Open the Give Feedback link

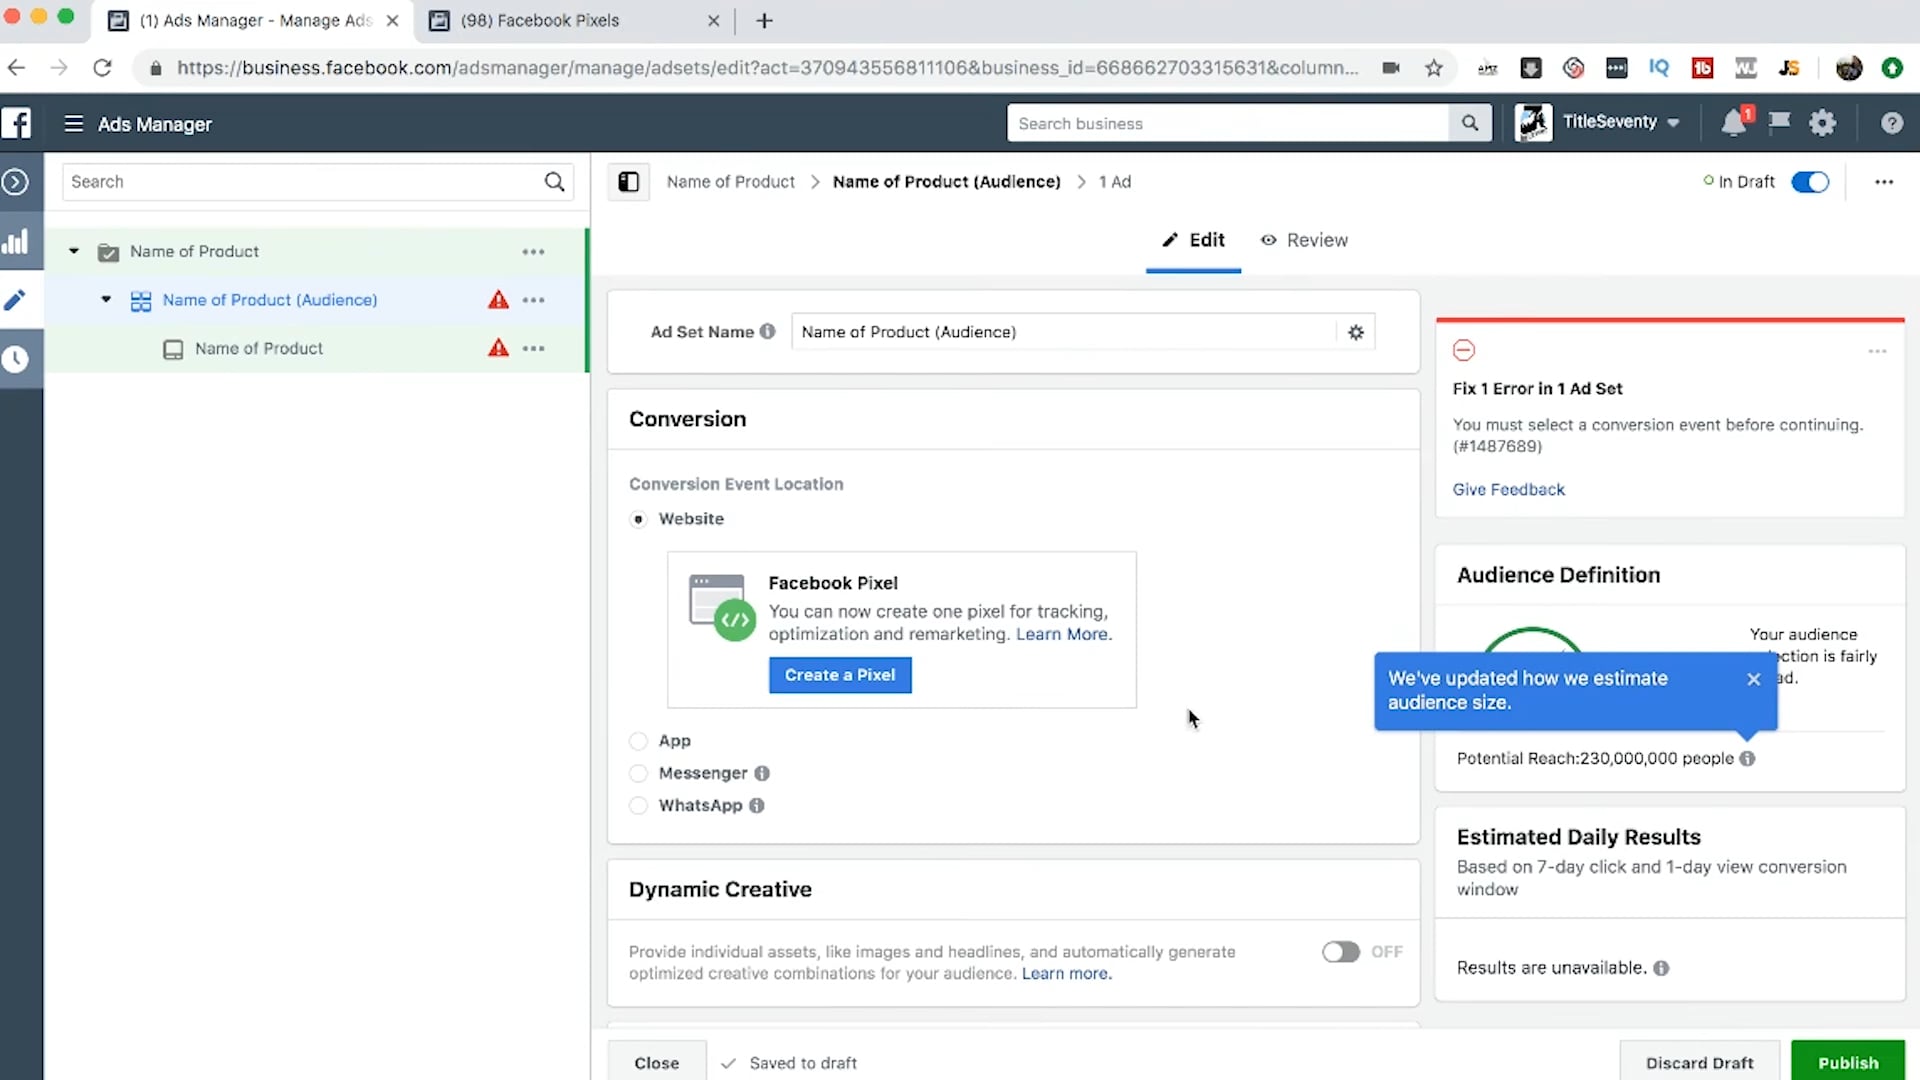tap(1508, 490)
